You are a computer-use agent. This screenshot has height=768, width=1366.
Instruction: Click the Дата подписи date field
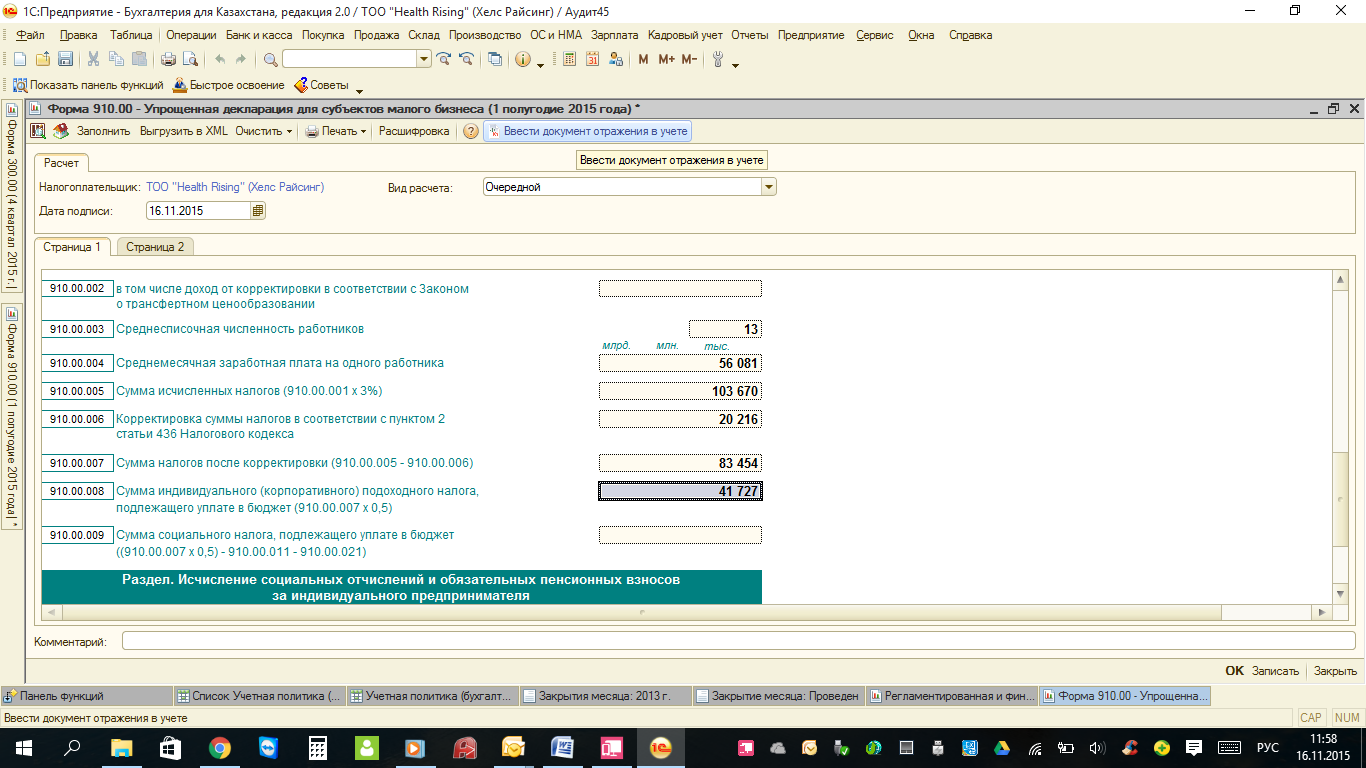pyautogui.click(x=198, y=211)
